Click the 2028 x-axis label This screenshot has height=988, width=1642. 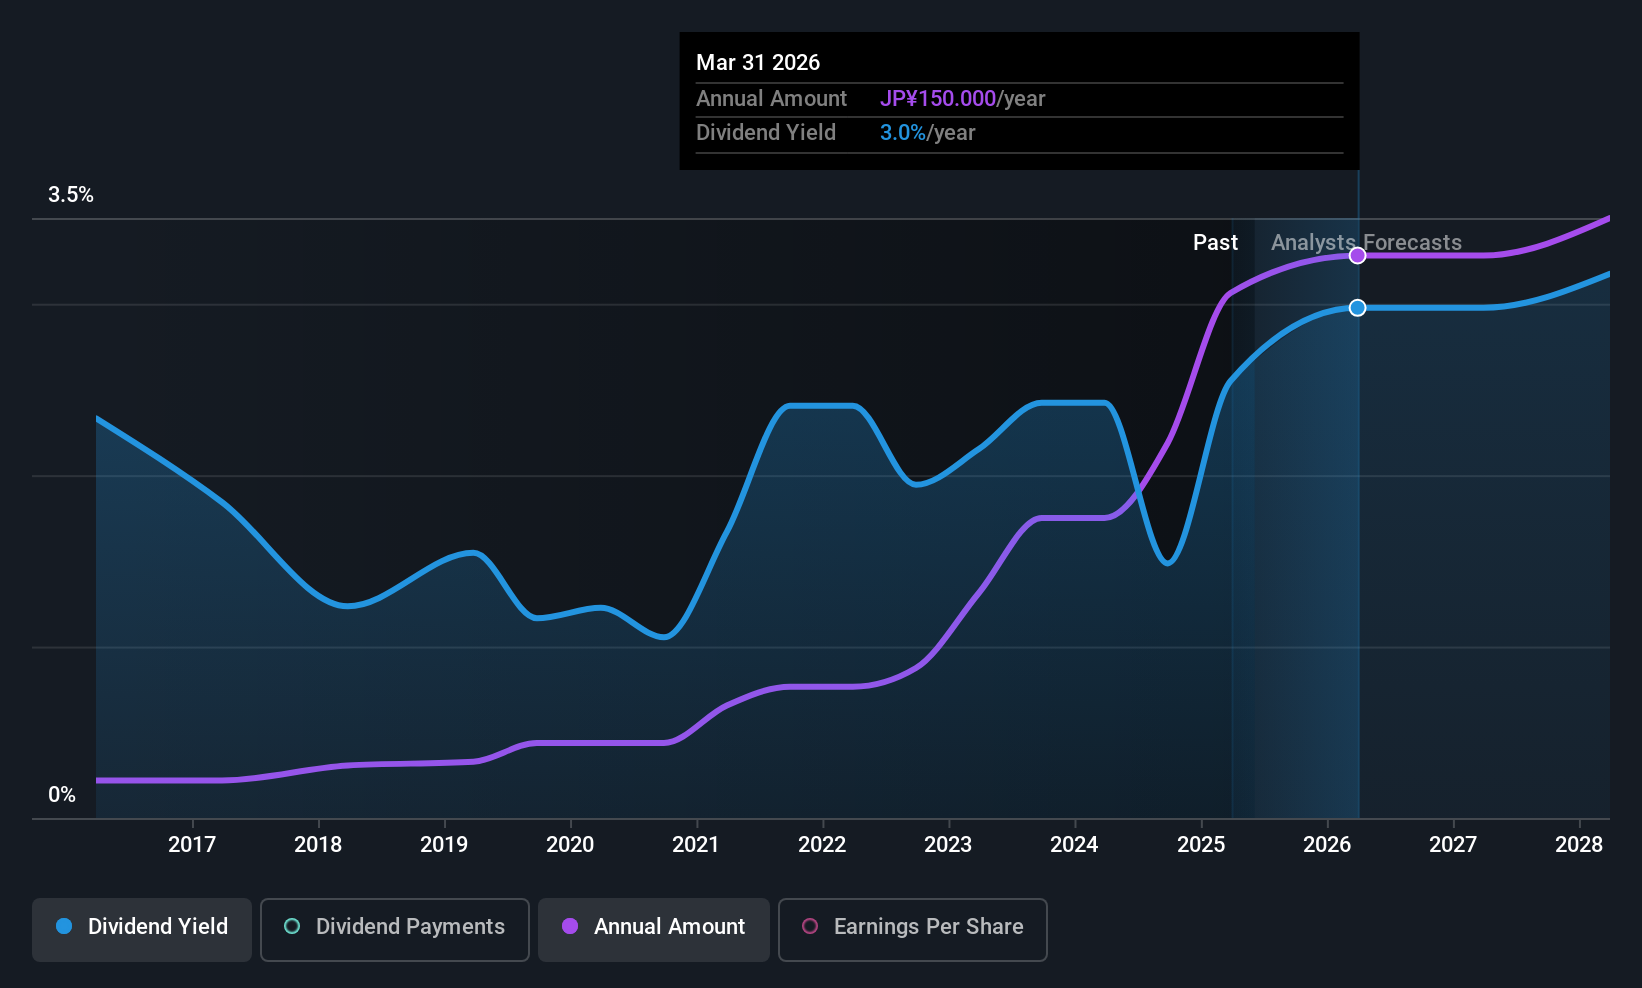coord(1579,845)
